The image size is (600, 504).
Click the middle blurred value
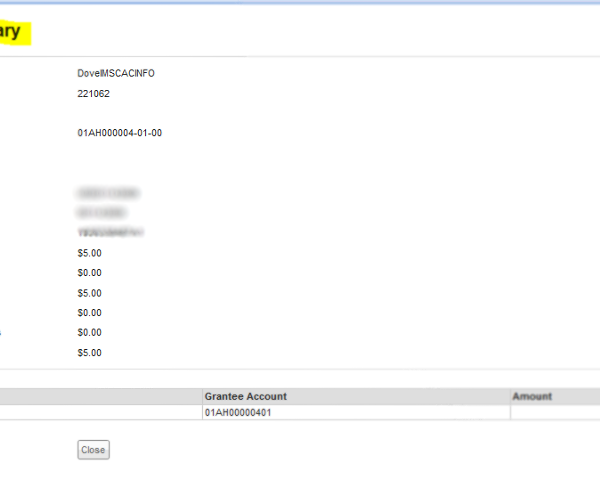(x=100, y=212)
